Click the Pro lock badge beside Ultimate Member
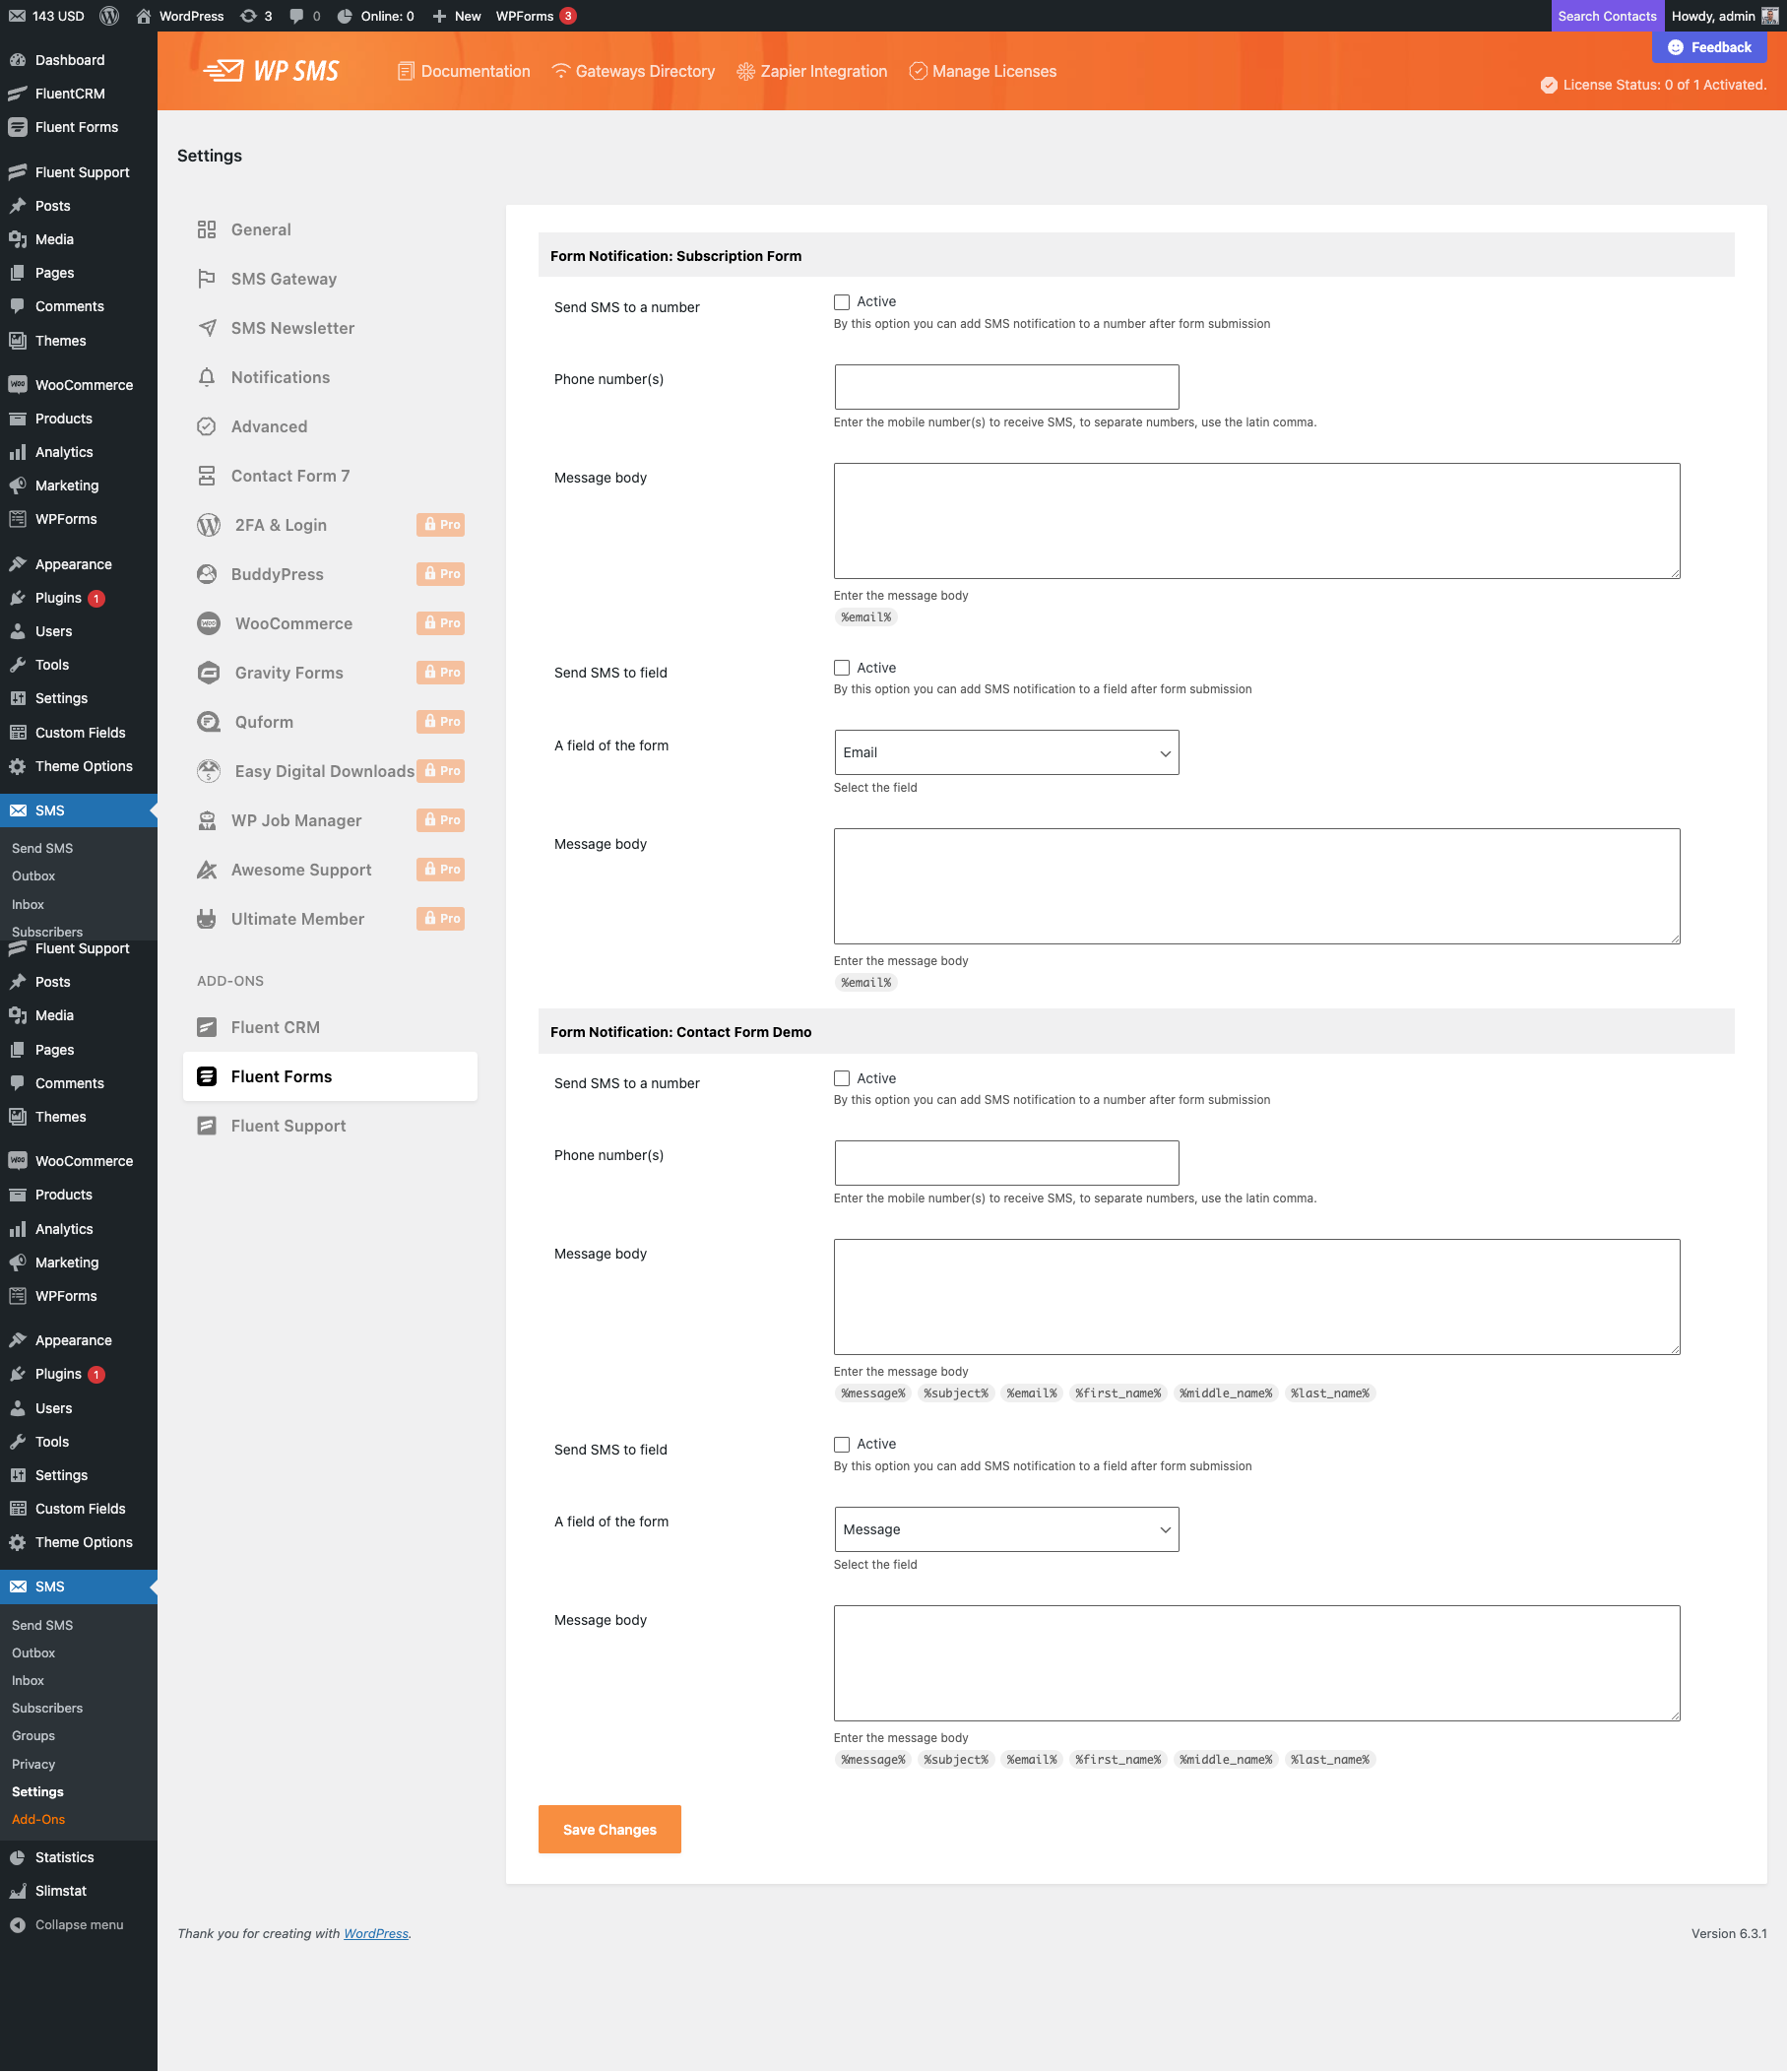Screen dimensions: 1787x2072 [441, 919]
